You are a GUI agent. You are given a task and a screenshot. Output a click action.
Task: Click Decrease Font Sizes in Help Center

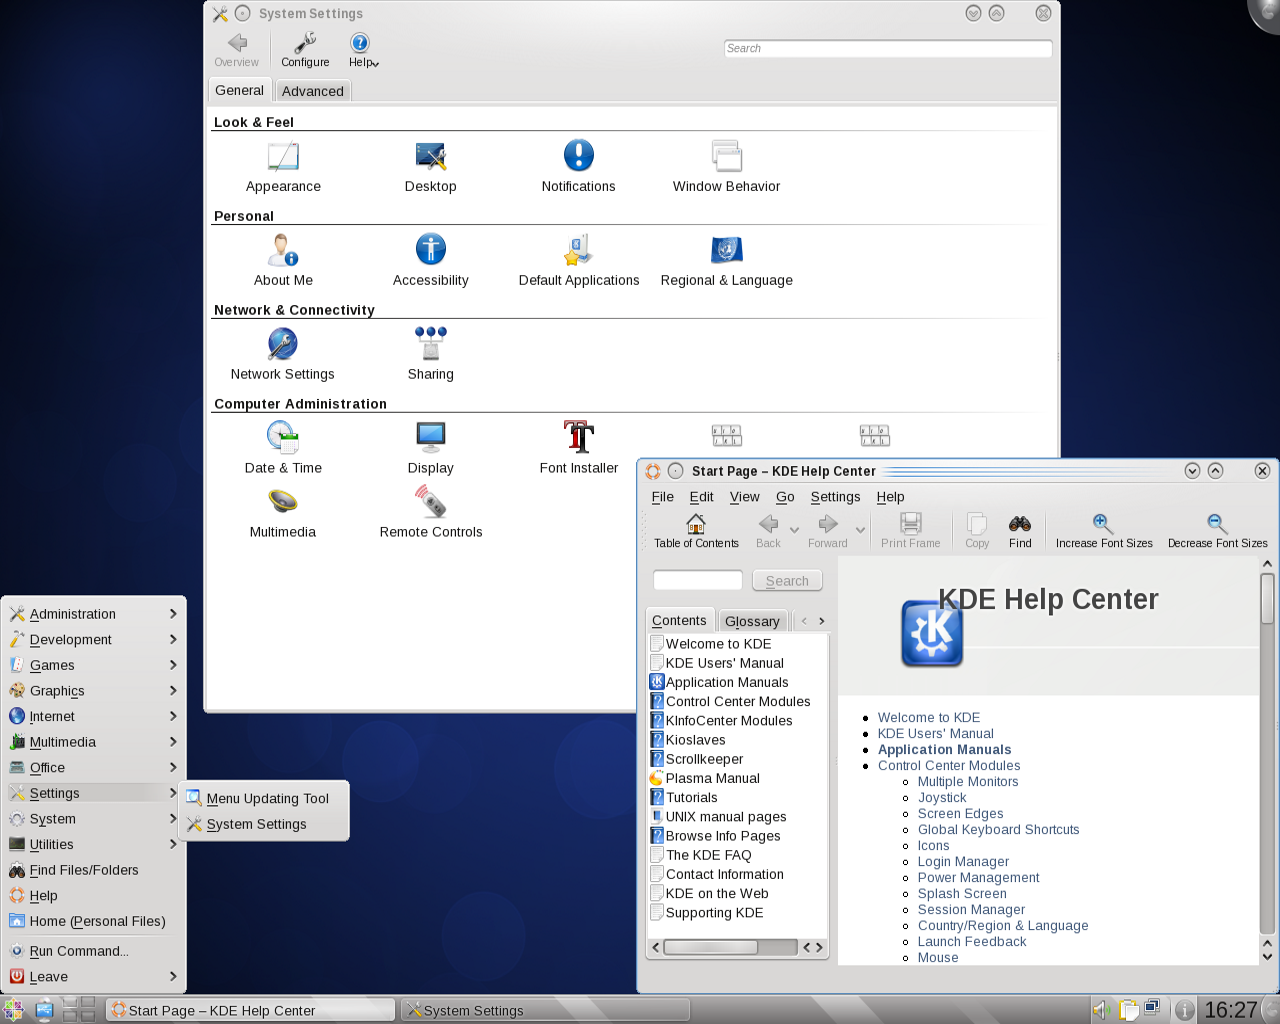pos(1217,531)
